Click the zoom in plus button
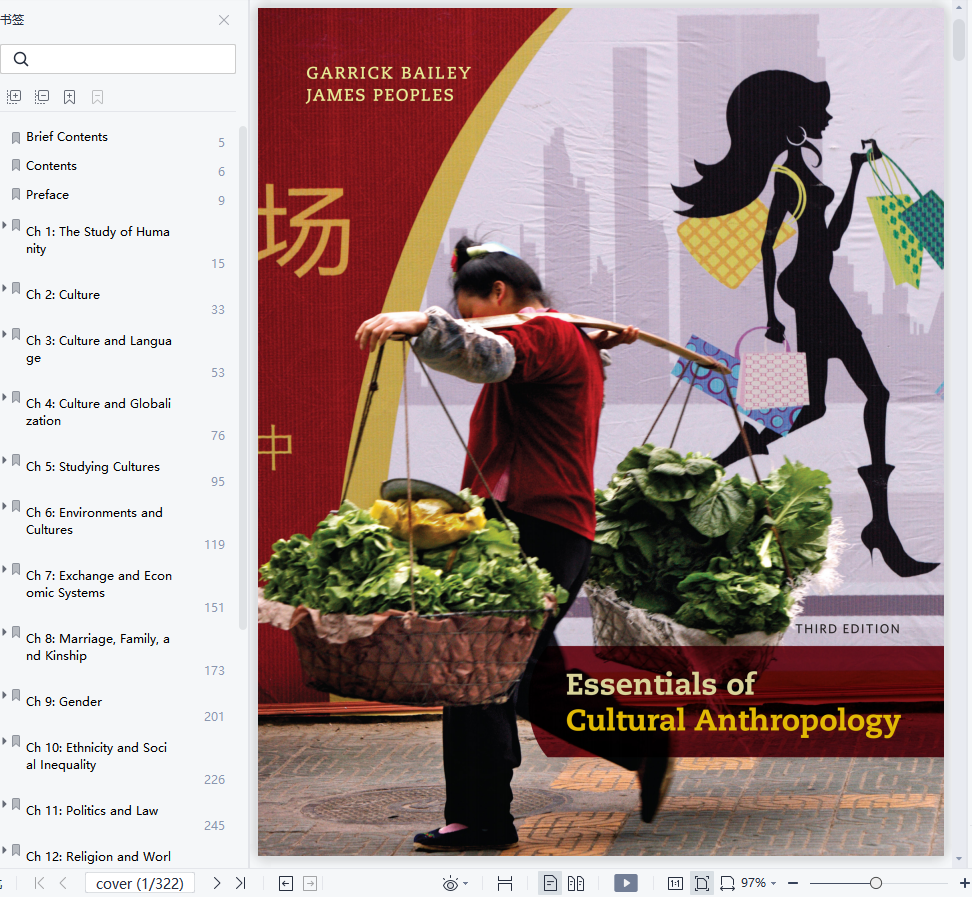 [x=964, y=883]
